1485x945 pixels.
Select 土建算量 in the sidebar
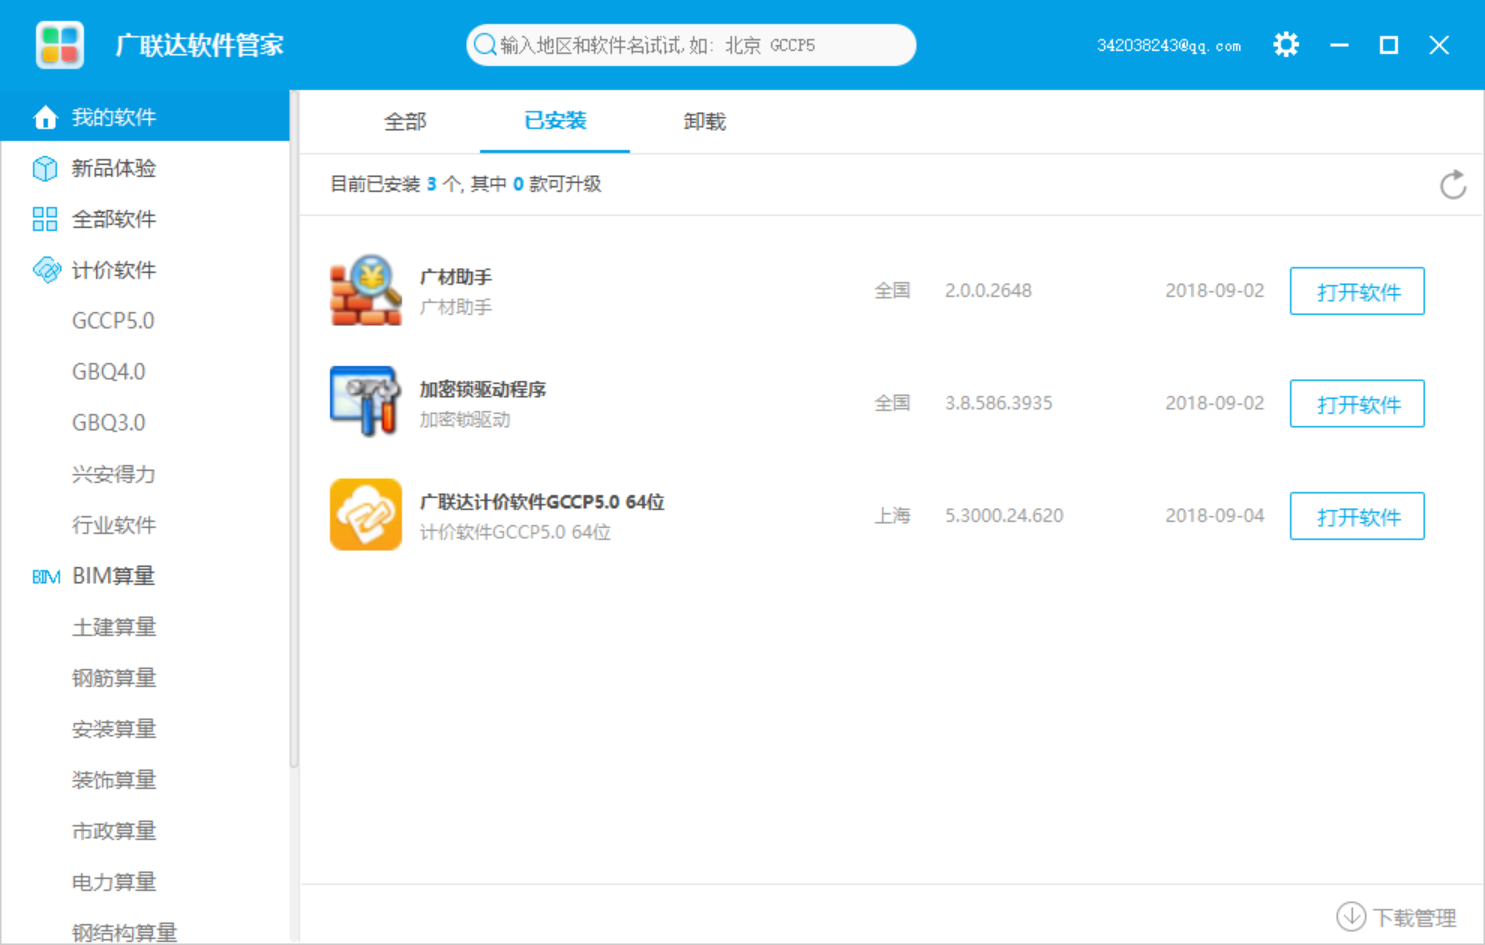pyautogui.click(x=114, y=627)
